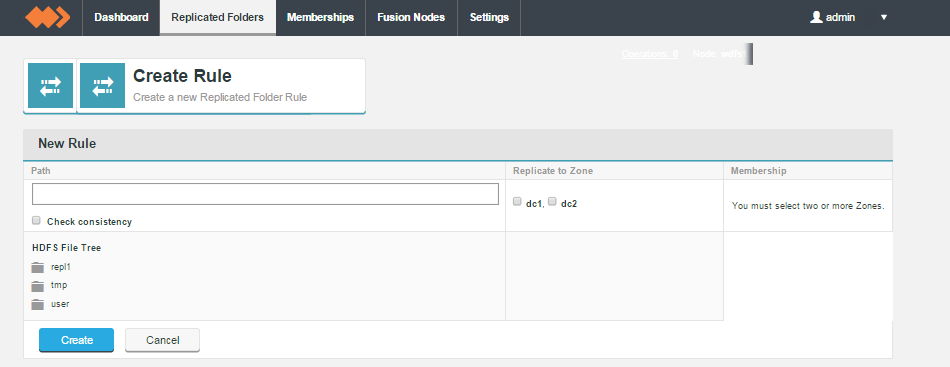Click the orange WANdisco logo icon
Viewport: 950px width, 367px height.
47,18
